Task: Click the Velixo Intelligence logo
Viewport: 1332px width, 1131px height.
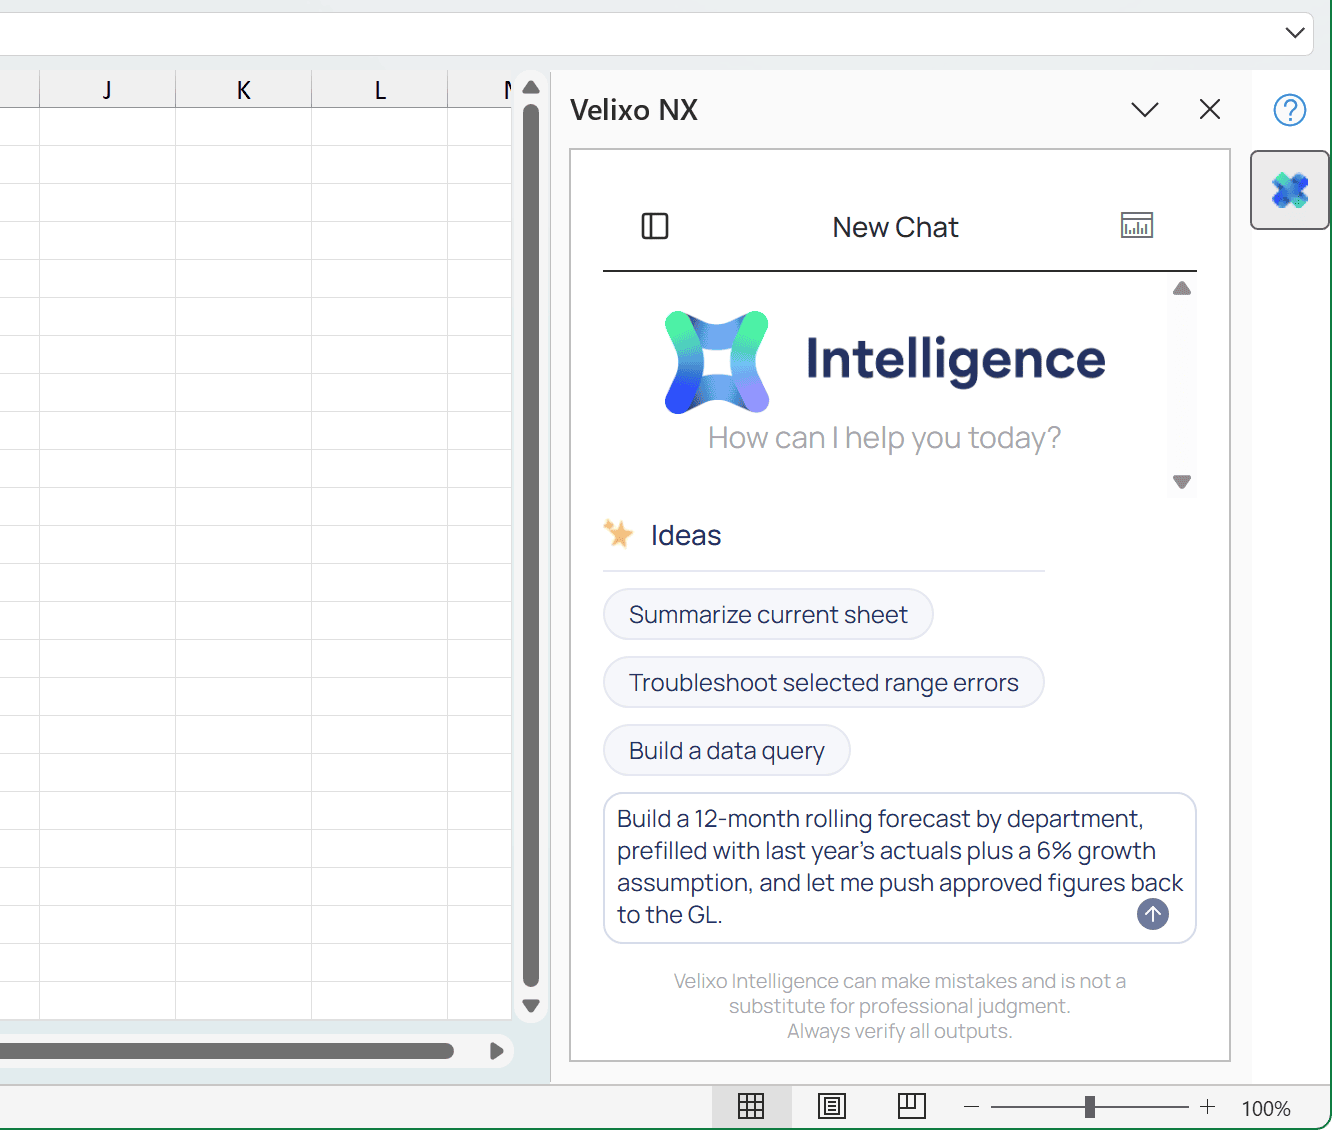Action: pos(717,362)
